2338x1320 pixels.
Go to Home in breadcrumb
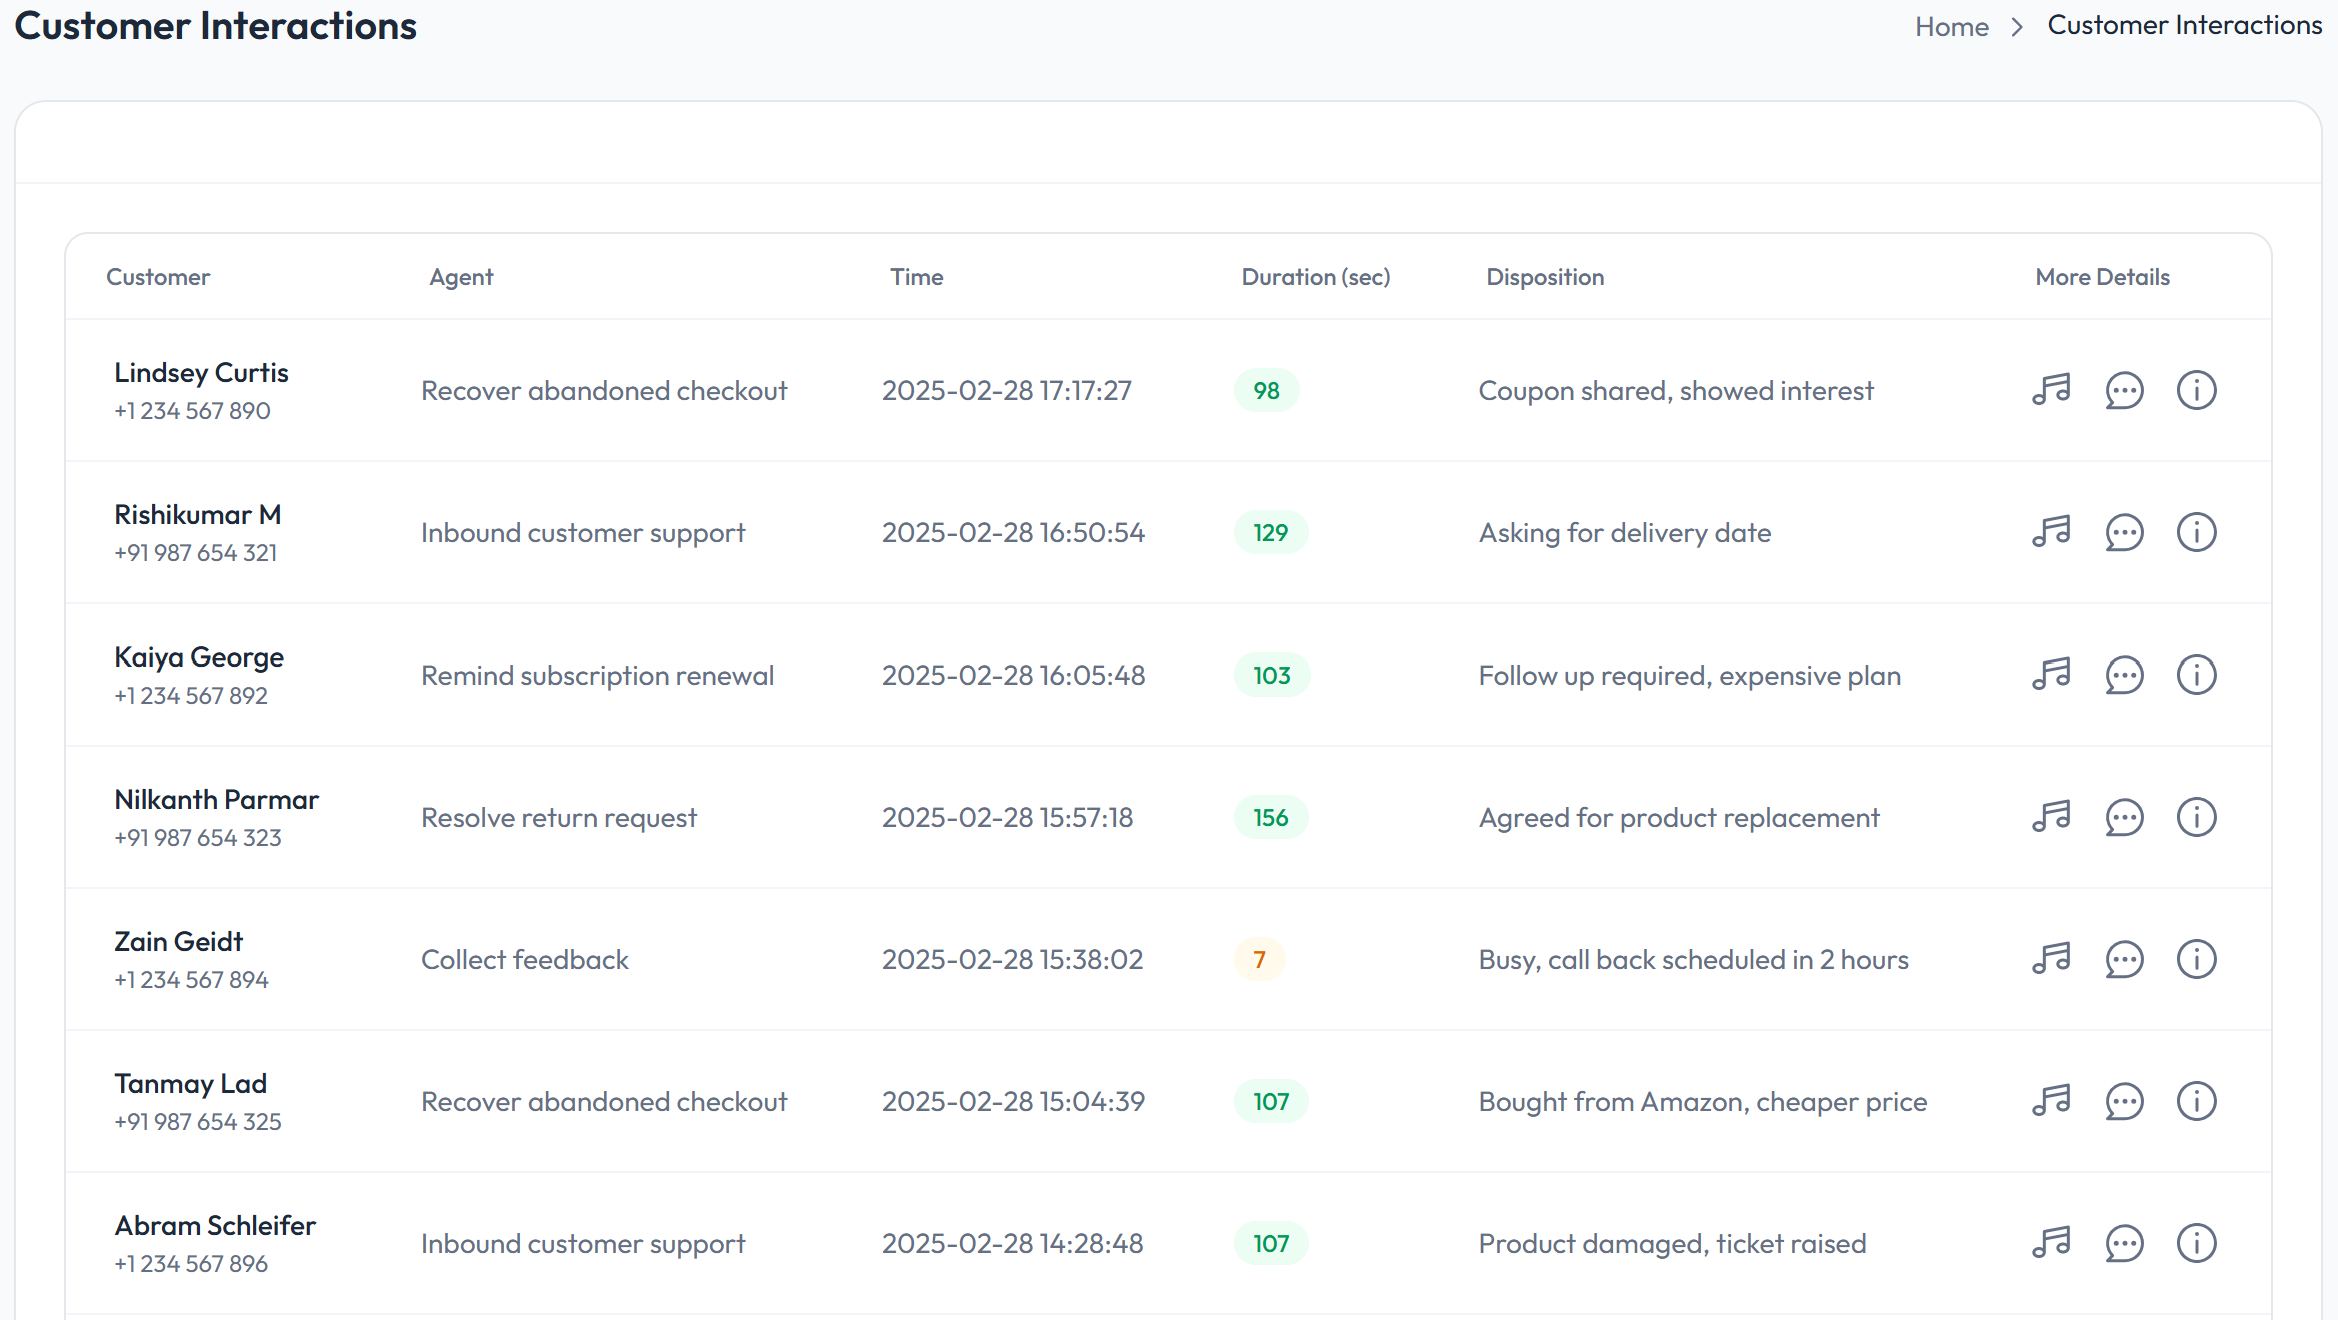point(1951,27)
